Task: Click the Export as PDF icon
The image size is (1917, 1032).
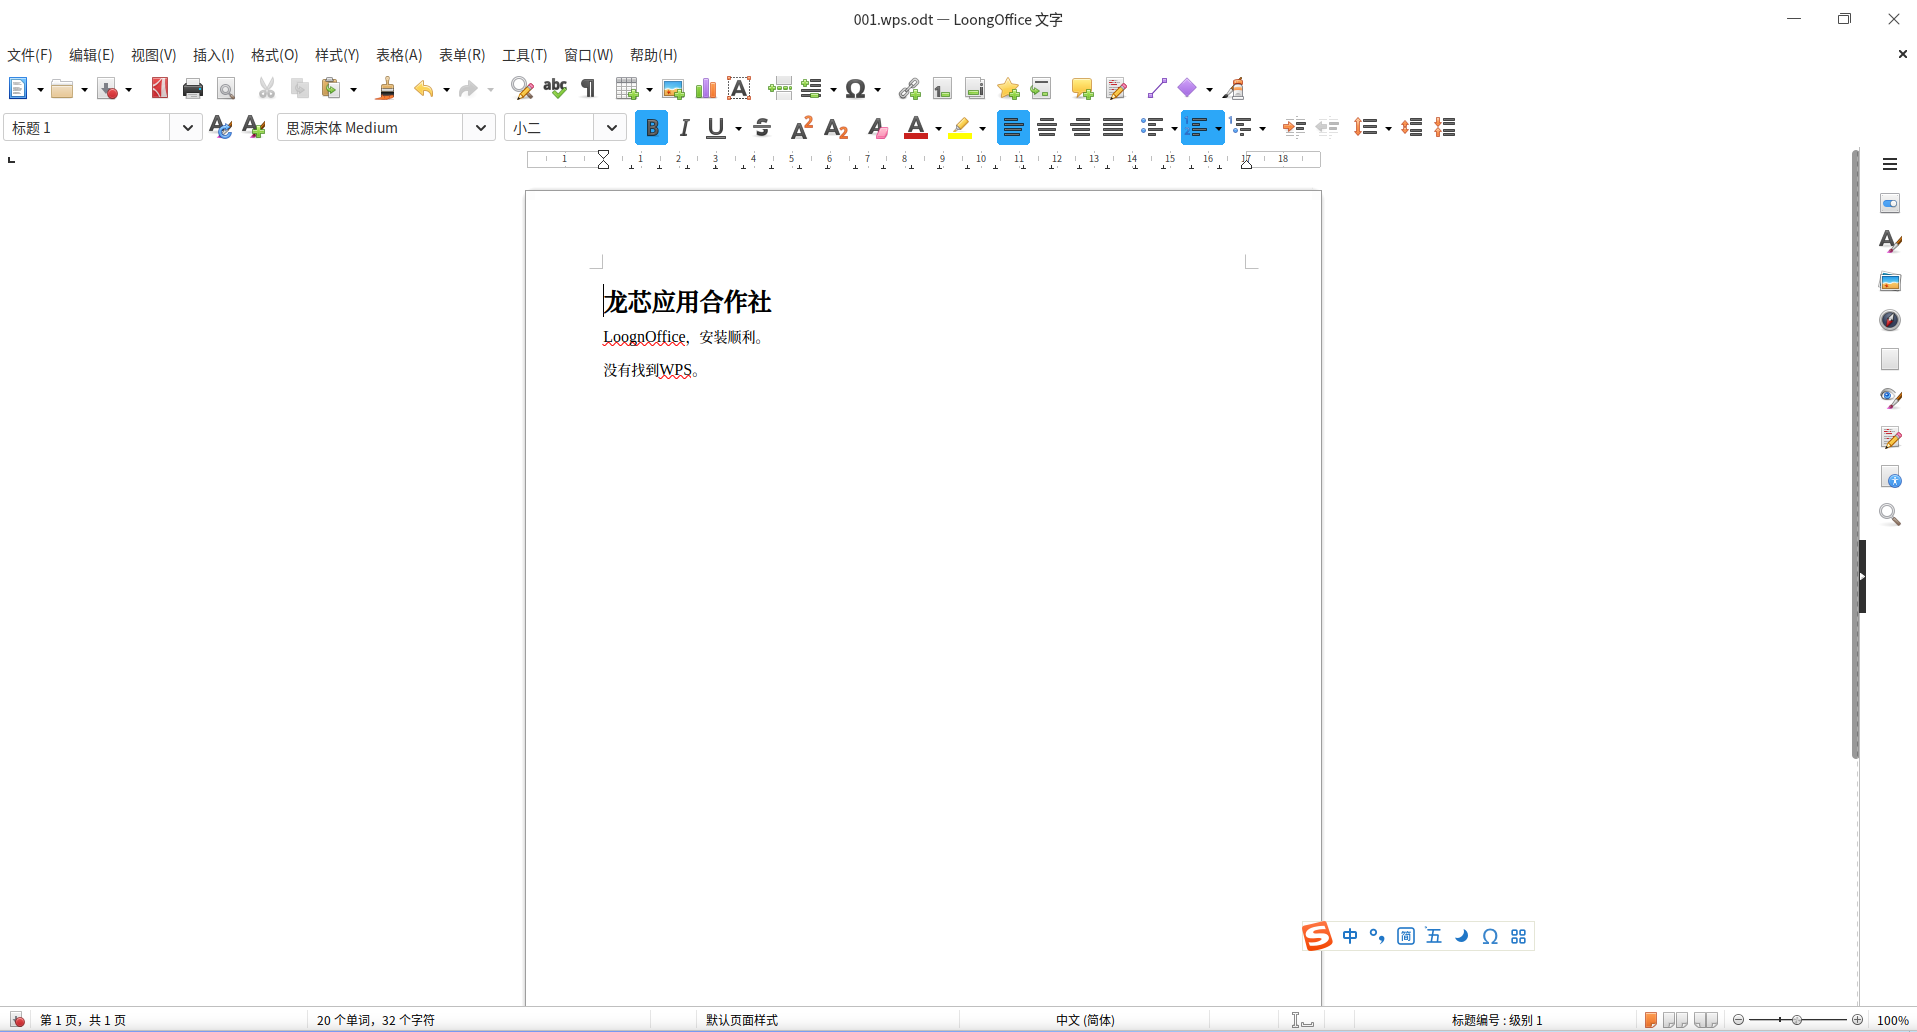Action: (159, 89)
